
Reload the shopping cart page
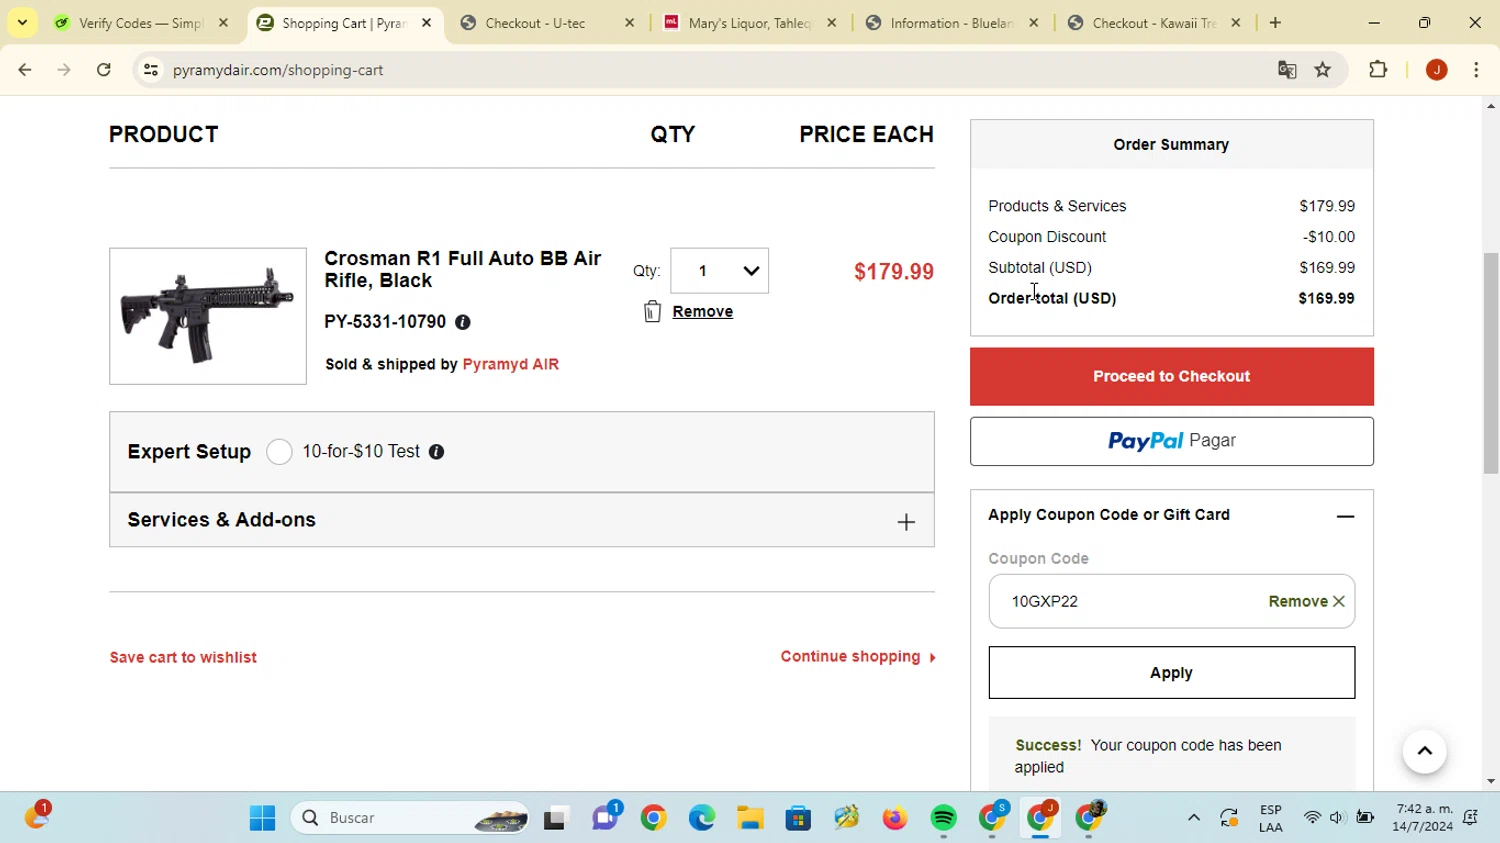click(x=104, y=70)
